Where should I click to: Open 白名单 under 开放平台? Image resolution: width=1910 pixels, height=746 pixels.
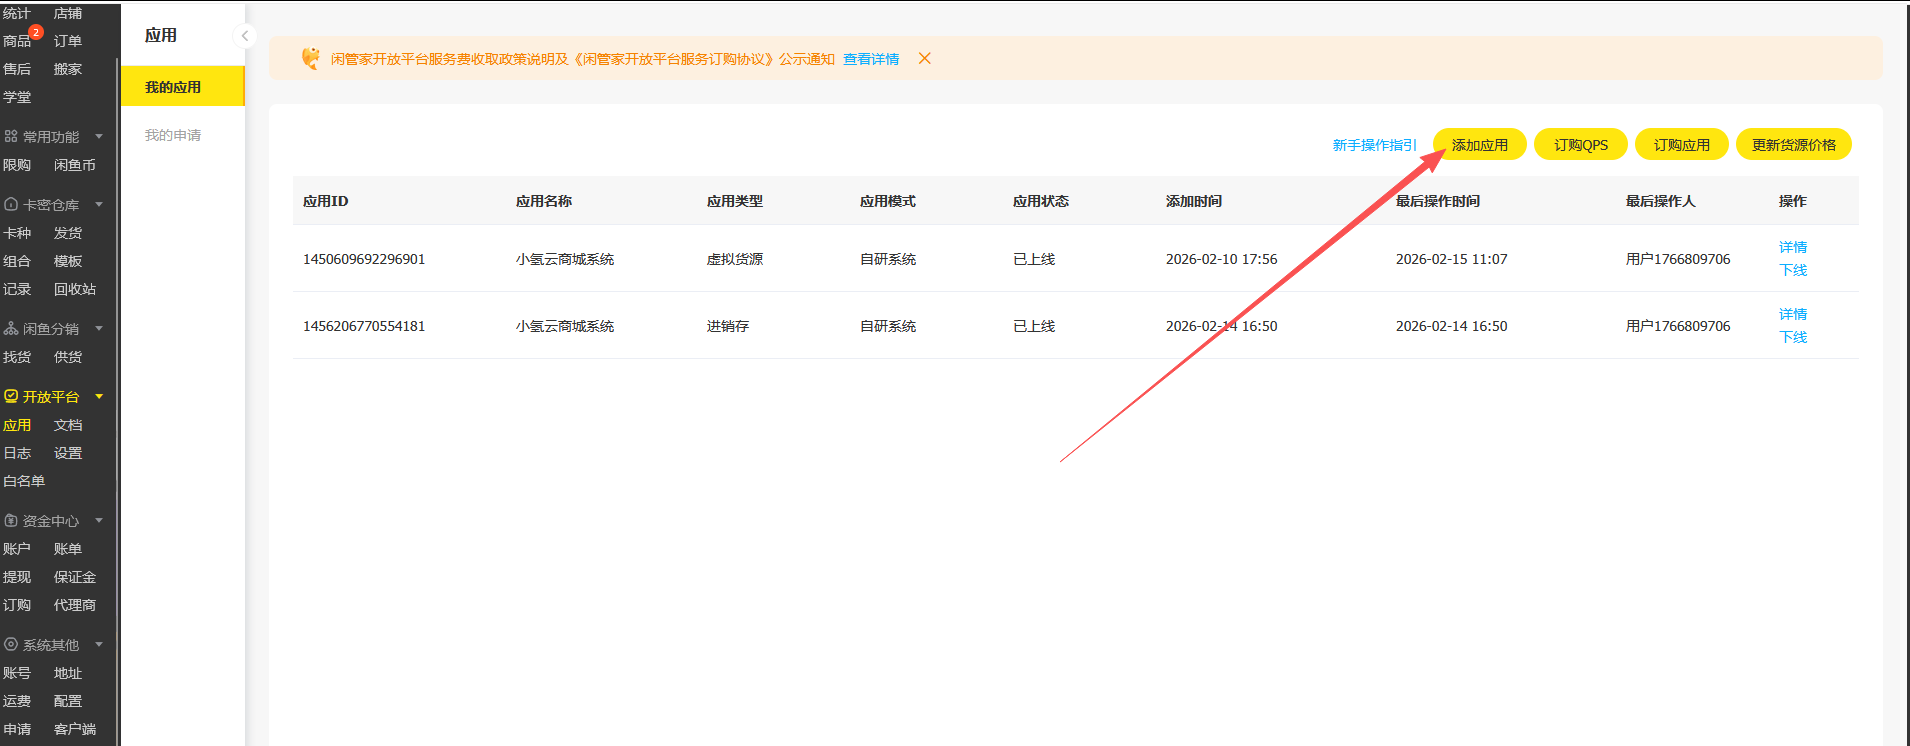point(24,481)
